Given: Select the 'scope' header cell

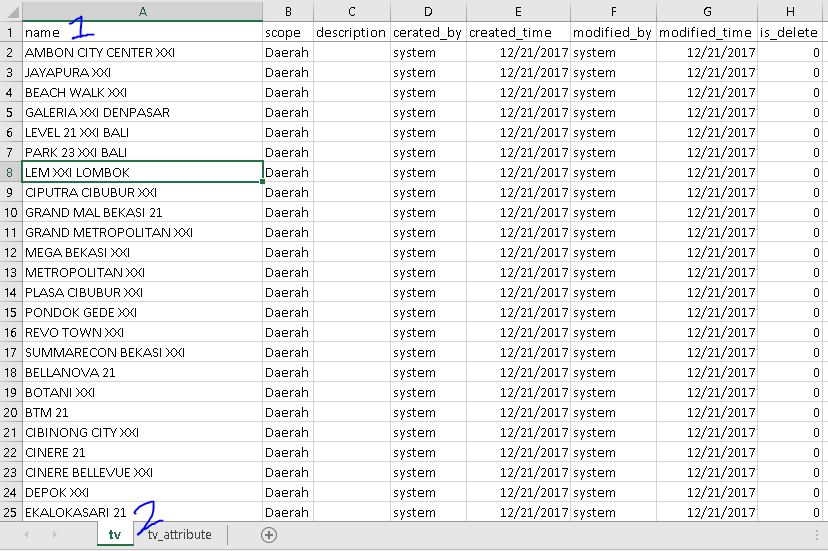Looking at the screenshot, I should (x=287, y=32).
